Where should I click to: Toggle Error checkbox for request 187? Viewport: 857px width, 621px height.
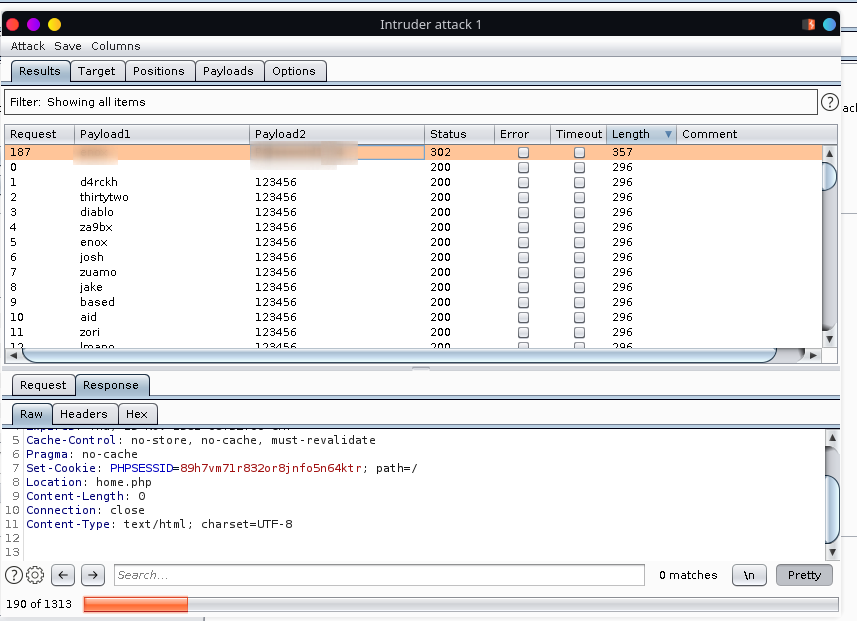(523, 153)
